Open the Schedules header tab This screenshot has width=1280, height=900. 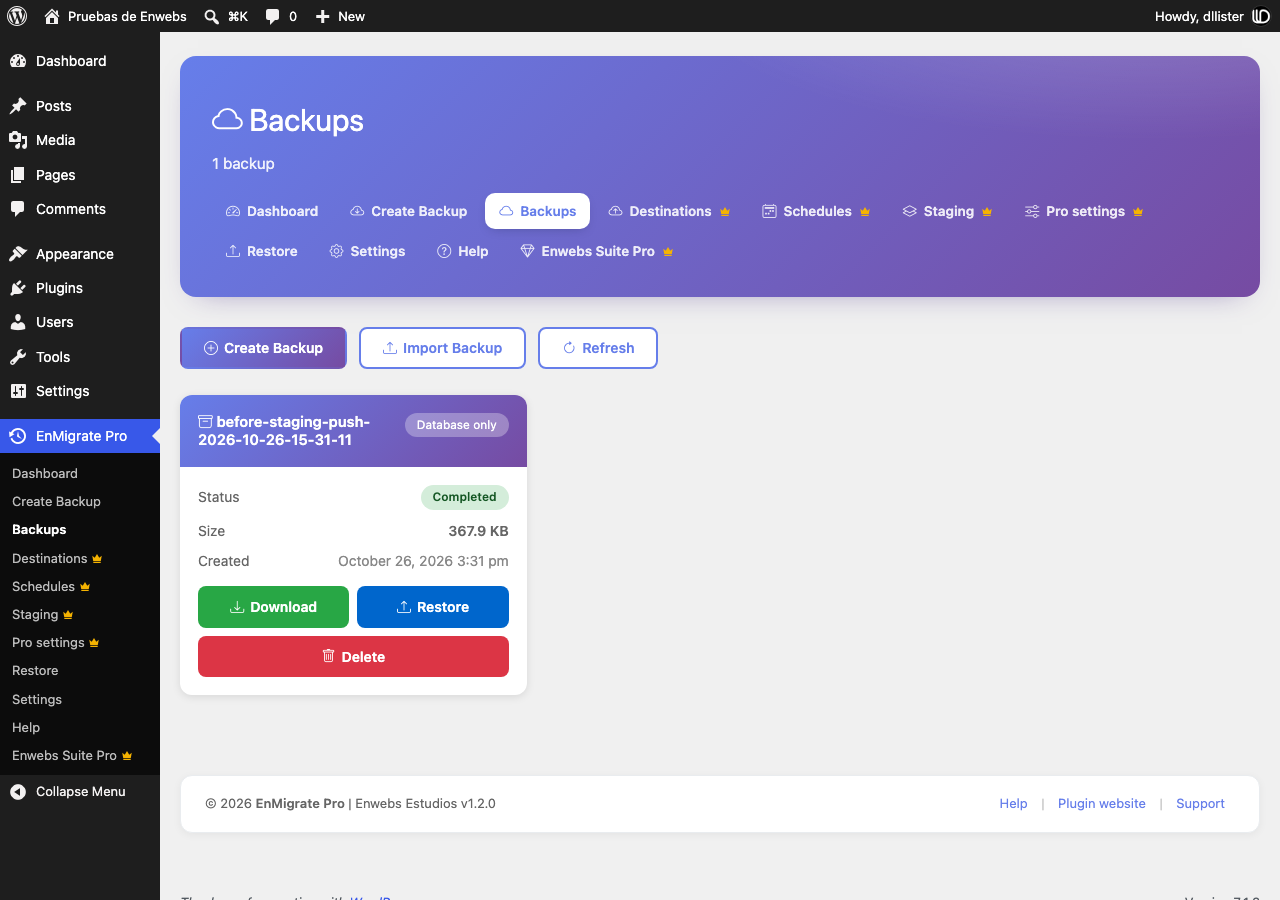pos(817,211)
